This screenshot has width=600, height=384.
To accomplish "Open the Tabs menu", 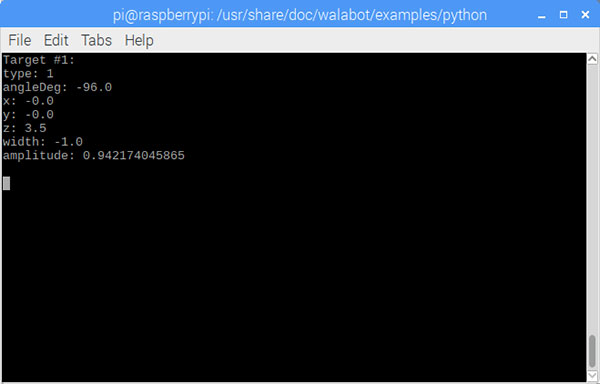I will 96,40.
